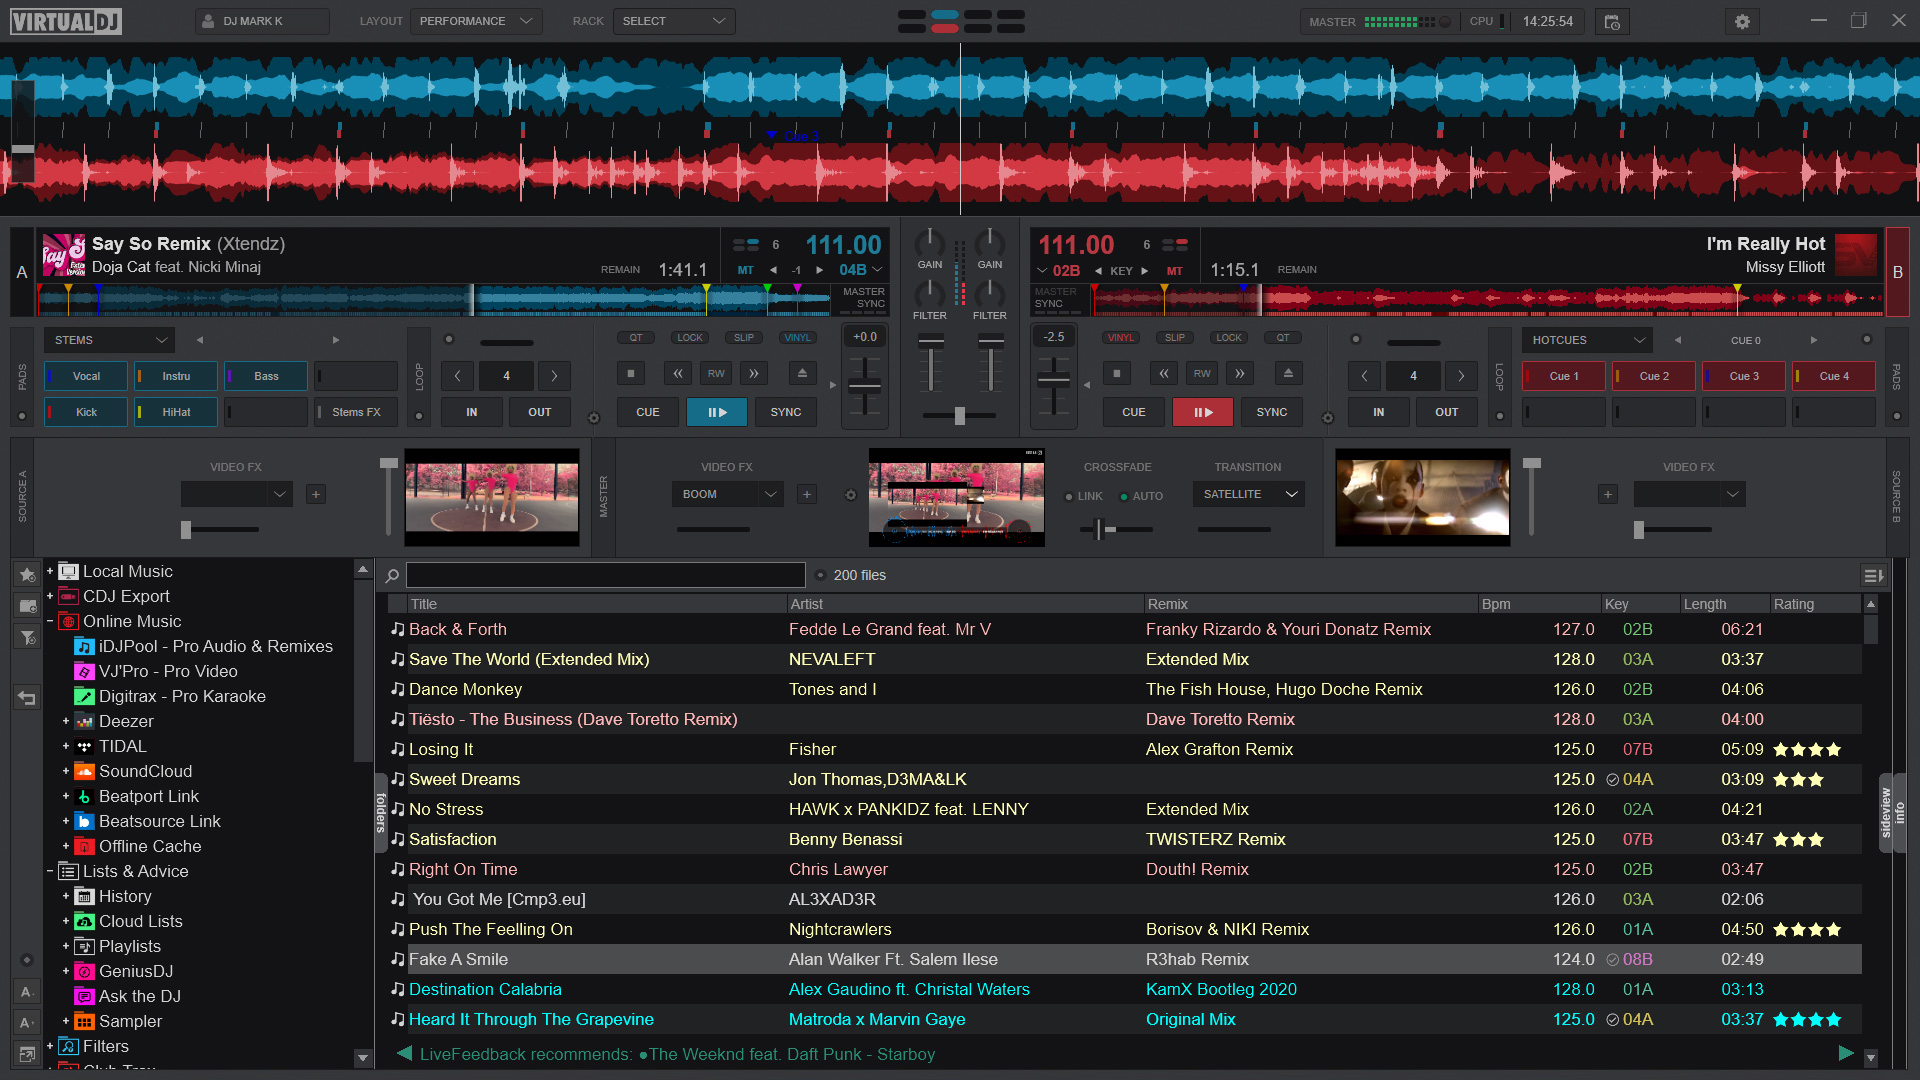This screenshot has width=1920, height=1080.
Task: Trigger the Cue 3 hotcue pad
Action: [1742, 376]
